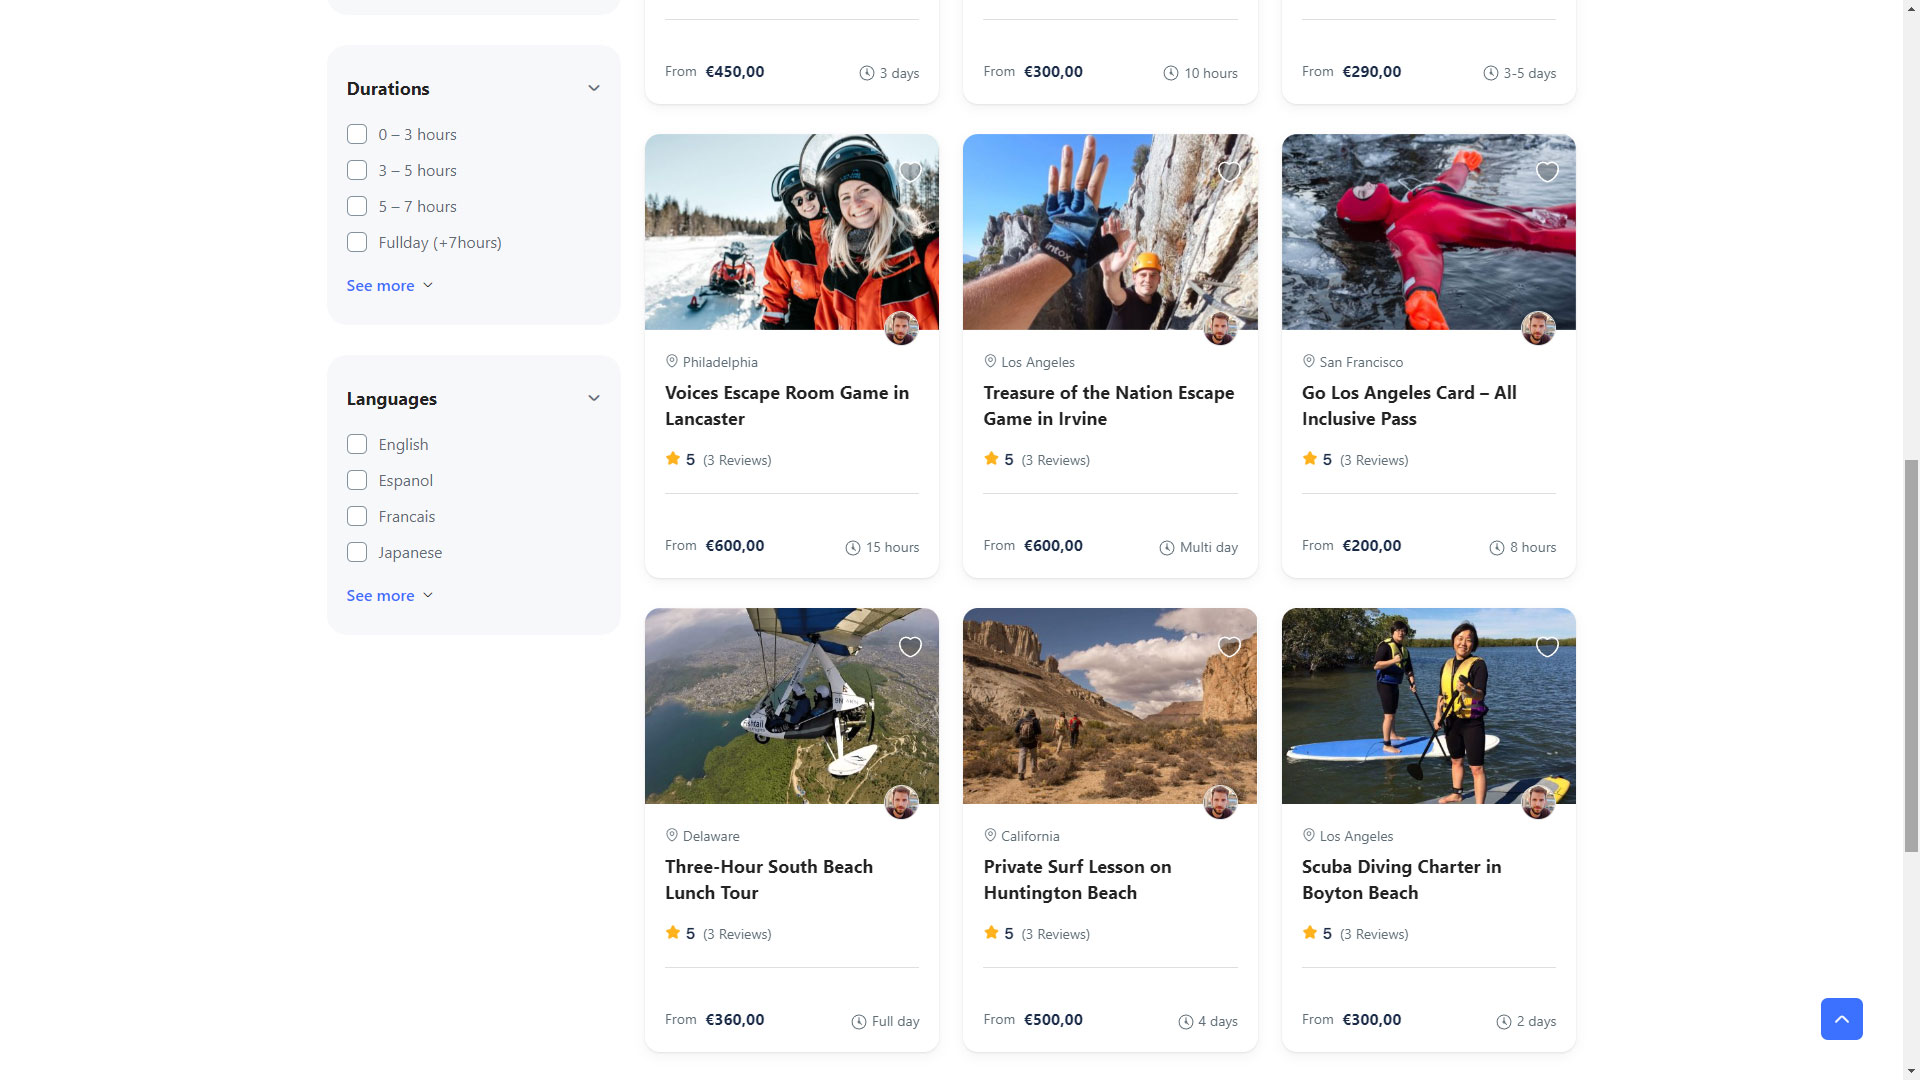The image size is (1920, 1080).
Task: Click heart on Treasure of the Nation card
Action: [1229, 172]
